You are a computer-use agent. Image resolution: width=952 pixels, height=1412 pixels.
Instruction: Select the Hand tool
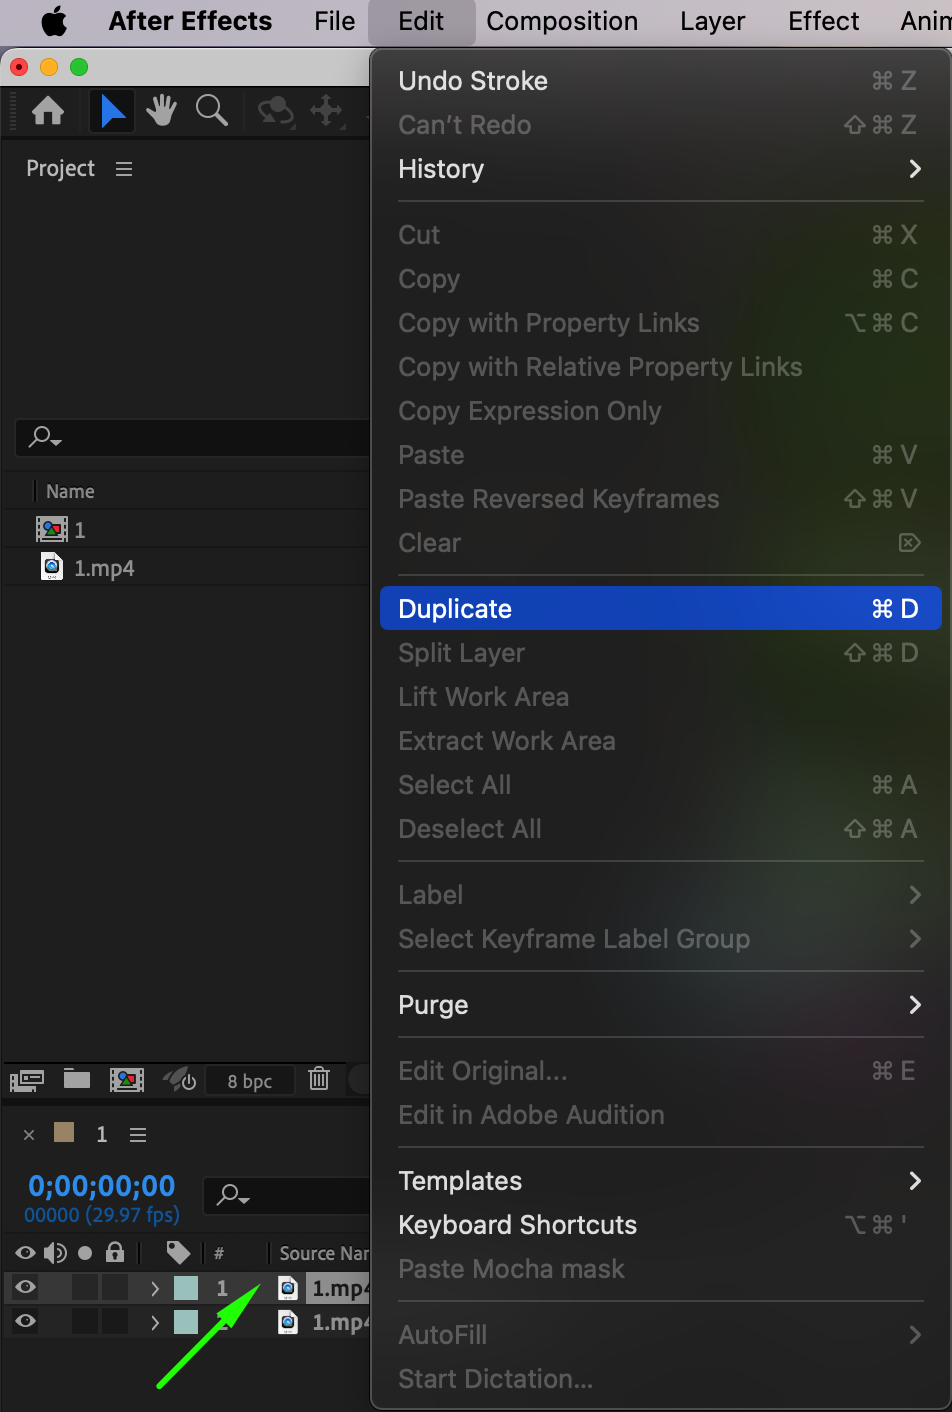pyautogui.click(x=161, y=111)
